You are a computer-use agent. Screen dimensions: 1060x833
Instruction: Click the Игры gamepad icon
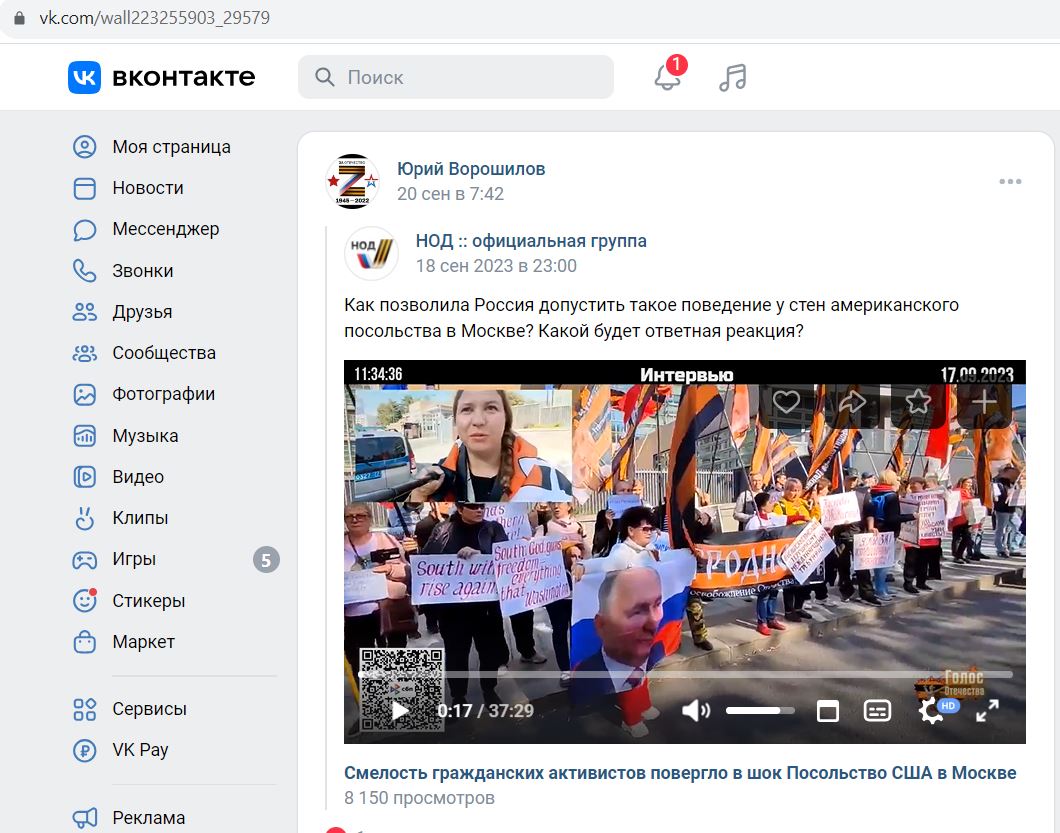point(85,559)
